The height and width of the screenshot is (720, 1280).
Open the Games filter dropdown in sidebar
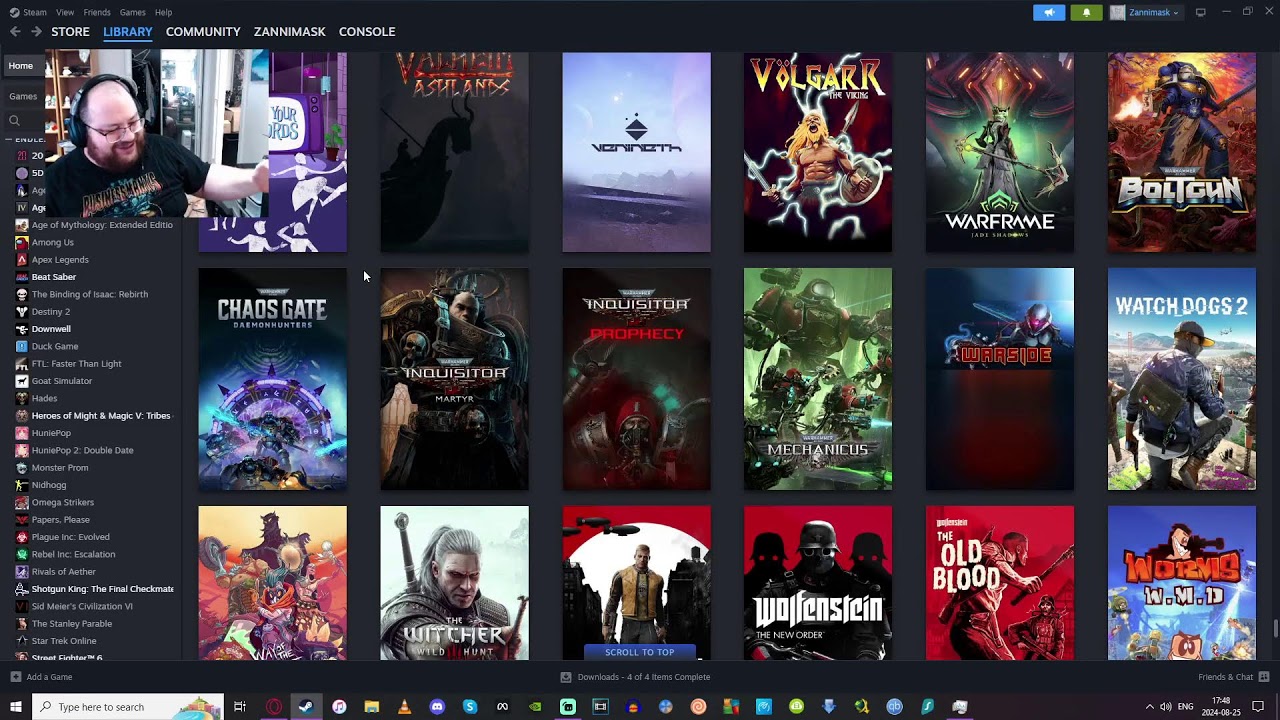(x=23, y=96)
